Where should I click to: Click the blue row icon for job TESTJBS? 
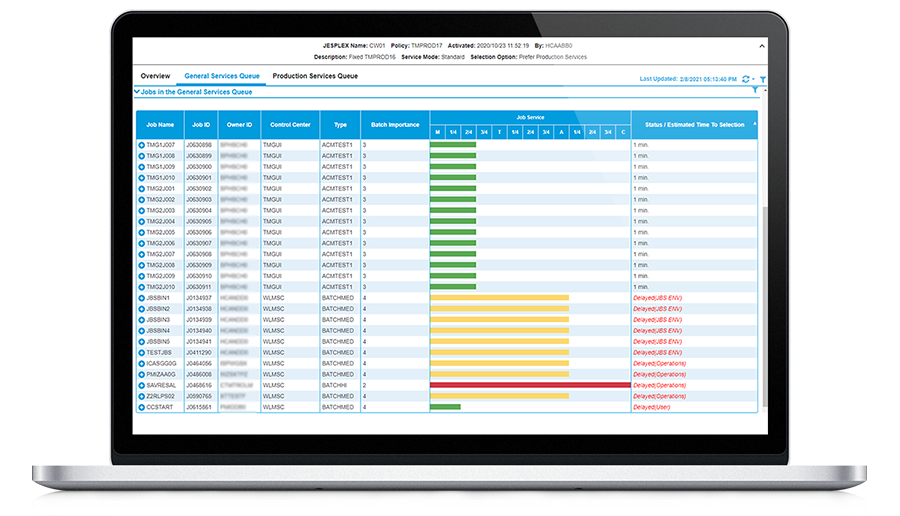(142, 352)
